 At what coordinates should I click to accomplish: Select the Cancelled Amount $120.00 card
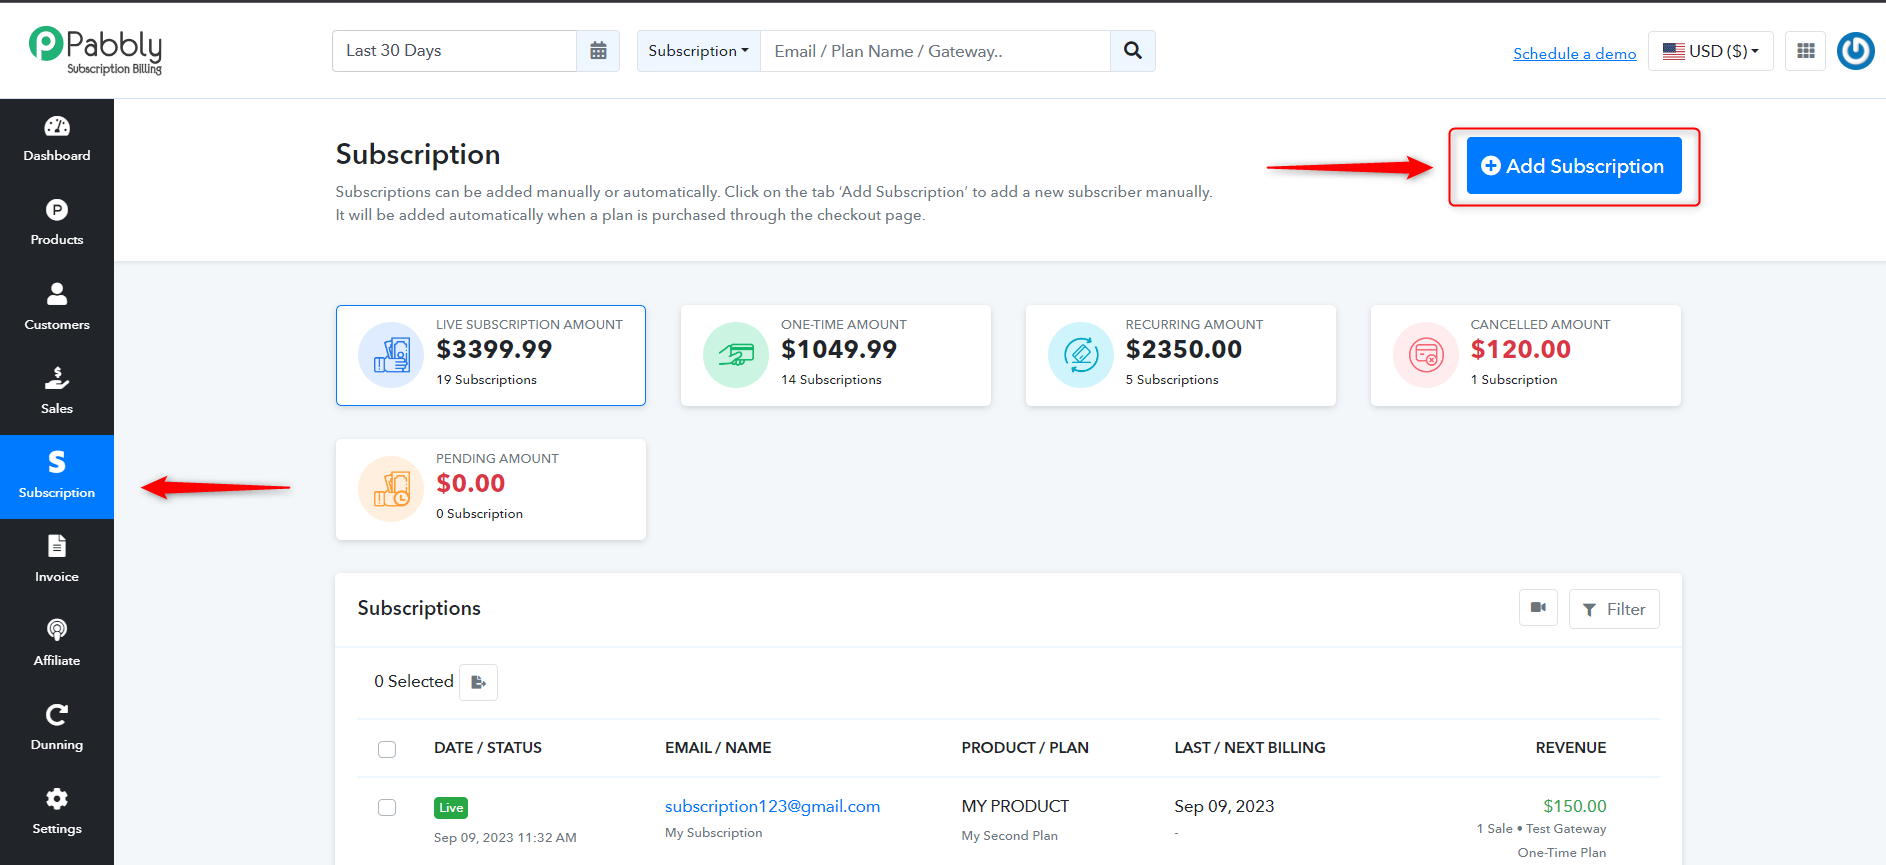point(1526,355)
